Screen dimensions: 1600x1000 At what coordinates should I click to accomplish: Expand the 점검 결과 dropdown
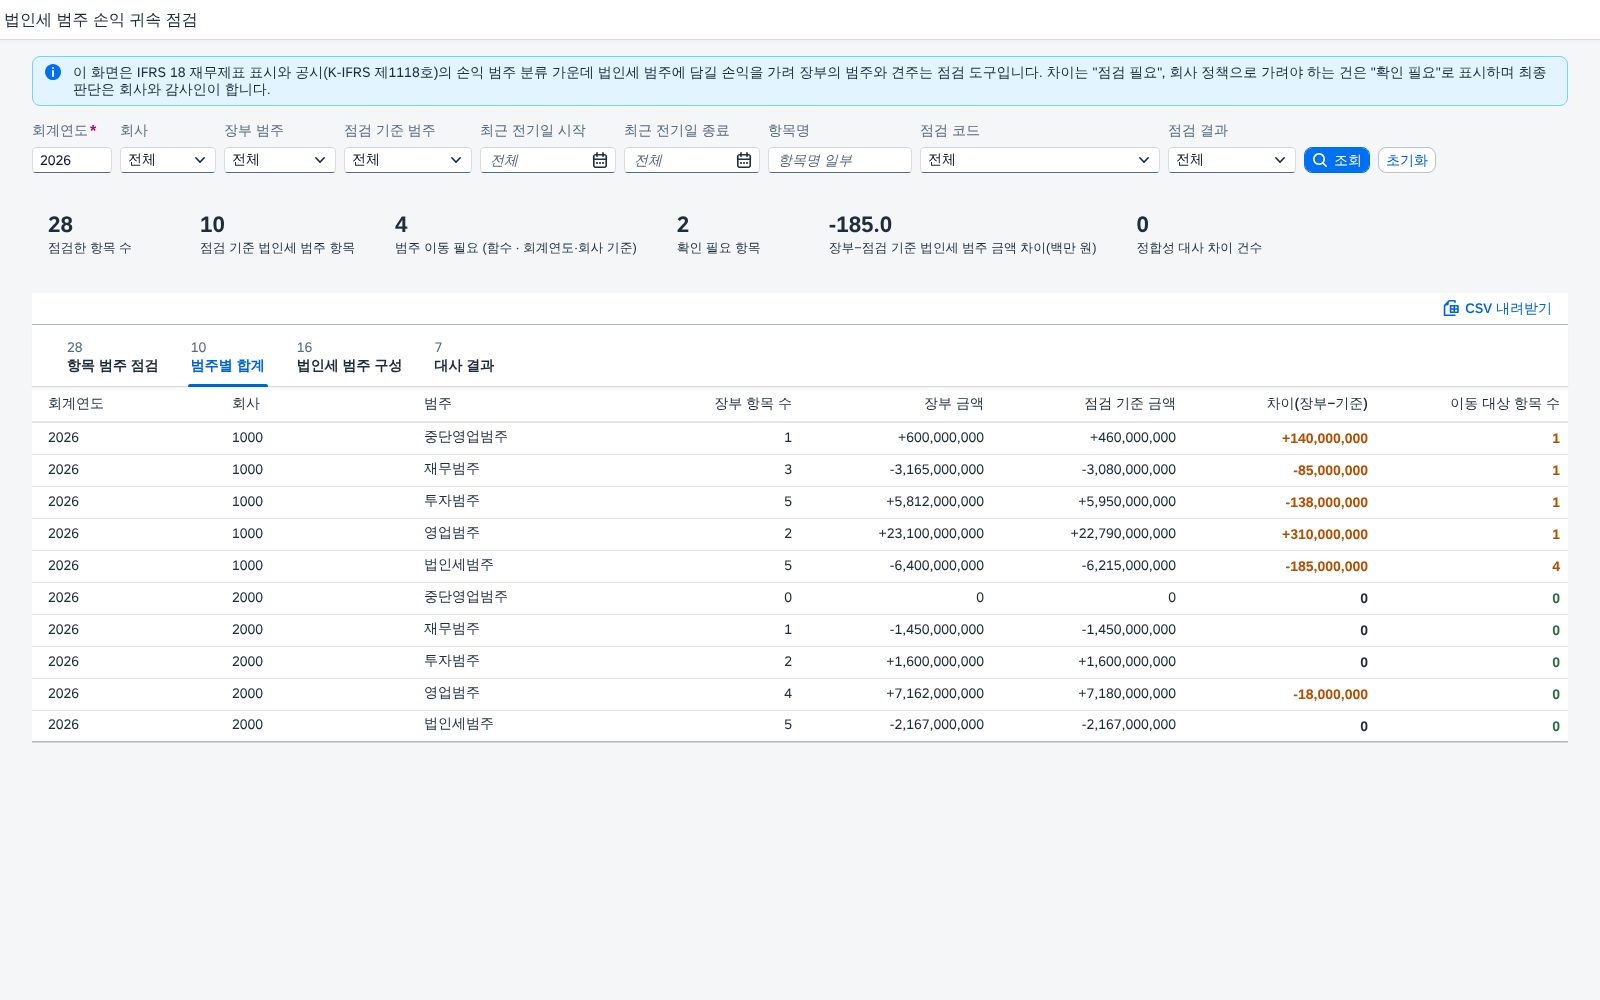coord(1232,160)
